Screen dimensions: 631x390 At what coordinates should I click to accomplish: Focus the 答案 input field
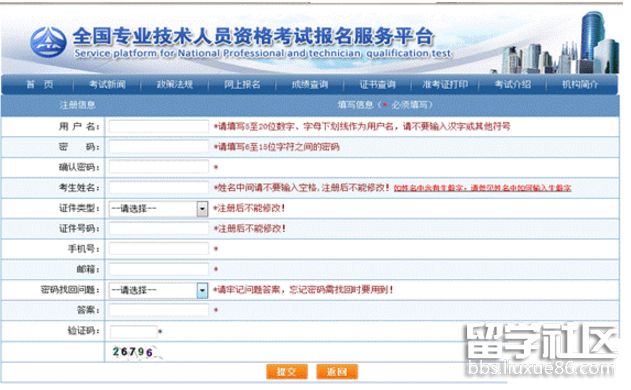click(x=159, y=310)
